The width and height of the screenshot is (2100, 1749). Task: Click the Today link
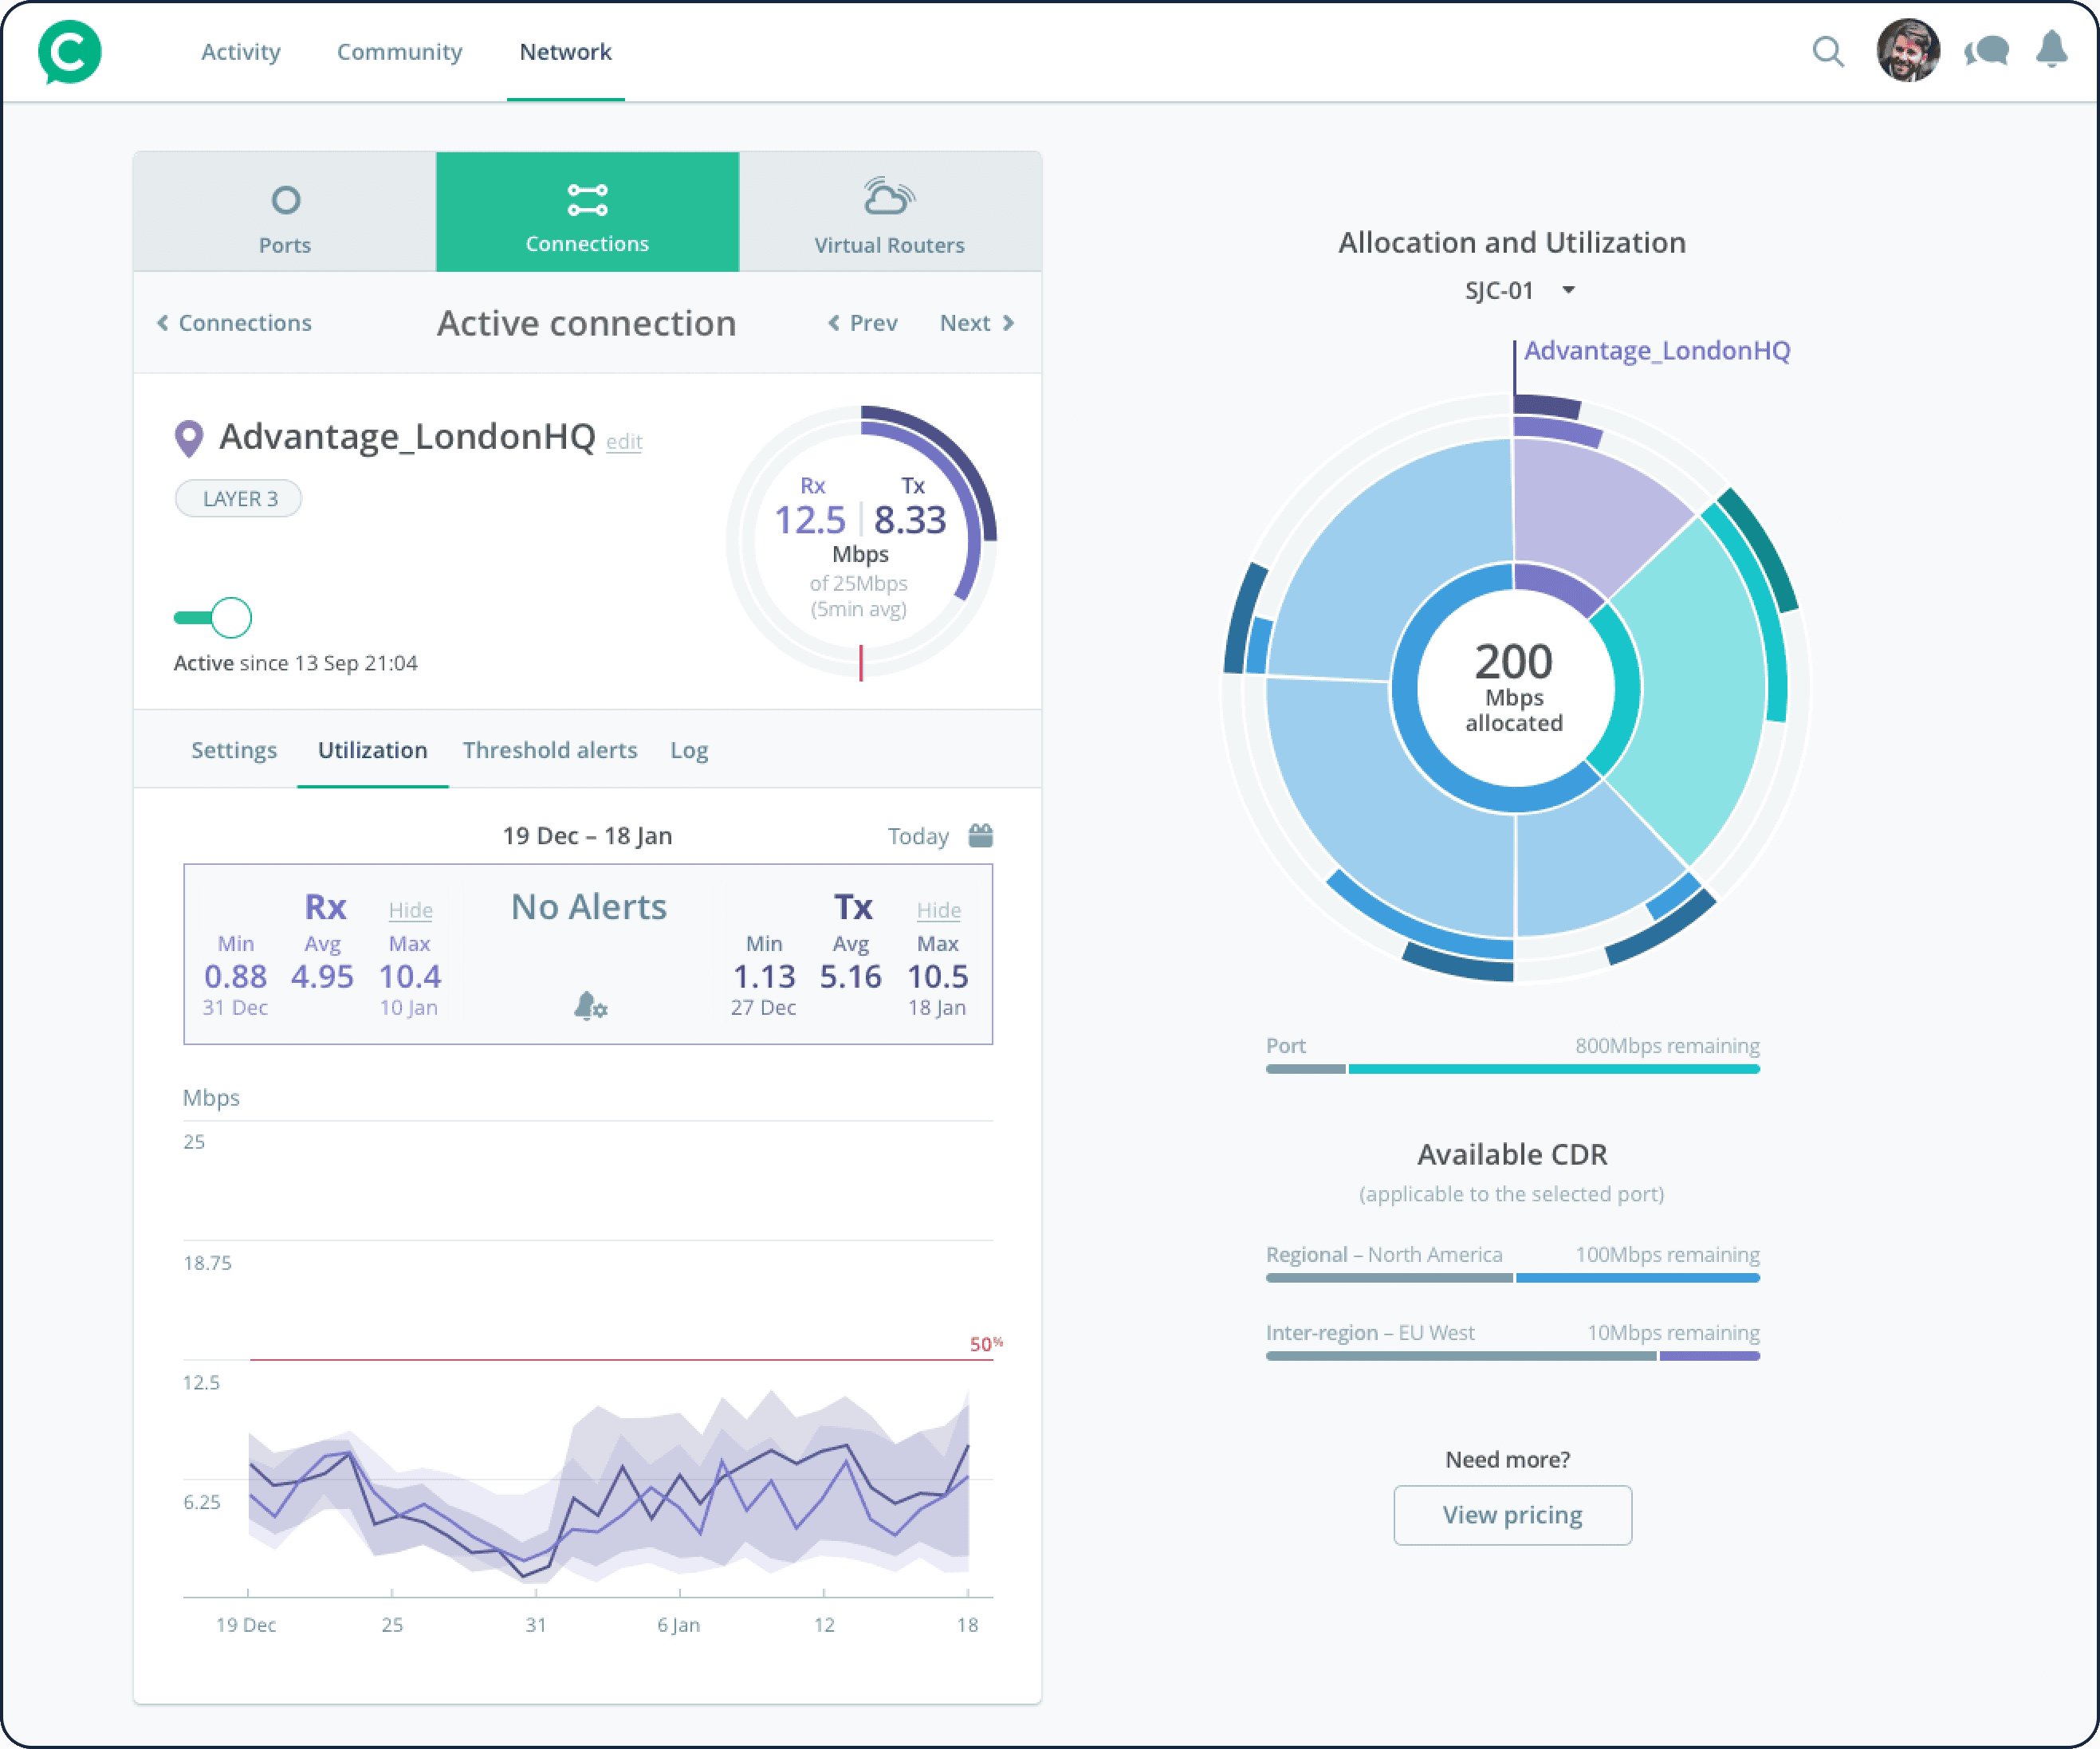pyautogui.click(x=918, y=836)
